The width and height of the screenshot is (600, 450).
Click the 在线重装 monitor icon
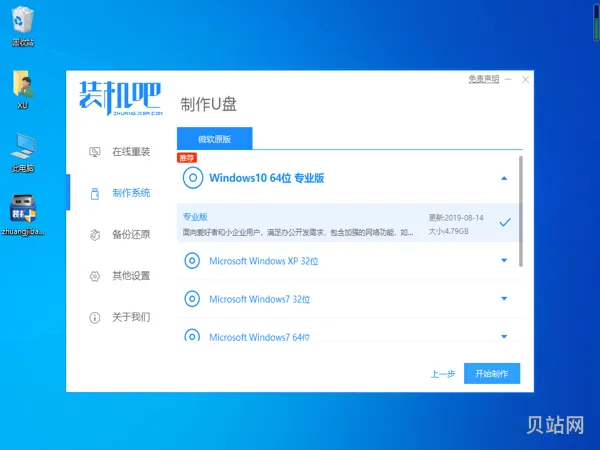pos(95,152)
